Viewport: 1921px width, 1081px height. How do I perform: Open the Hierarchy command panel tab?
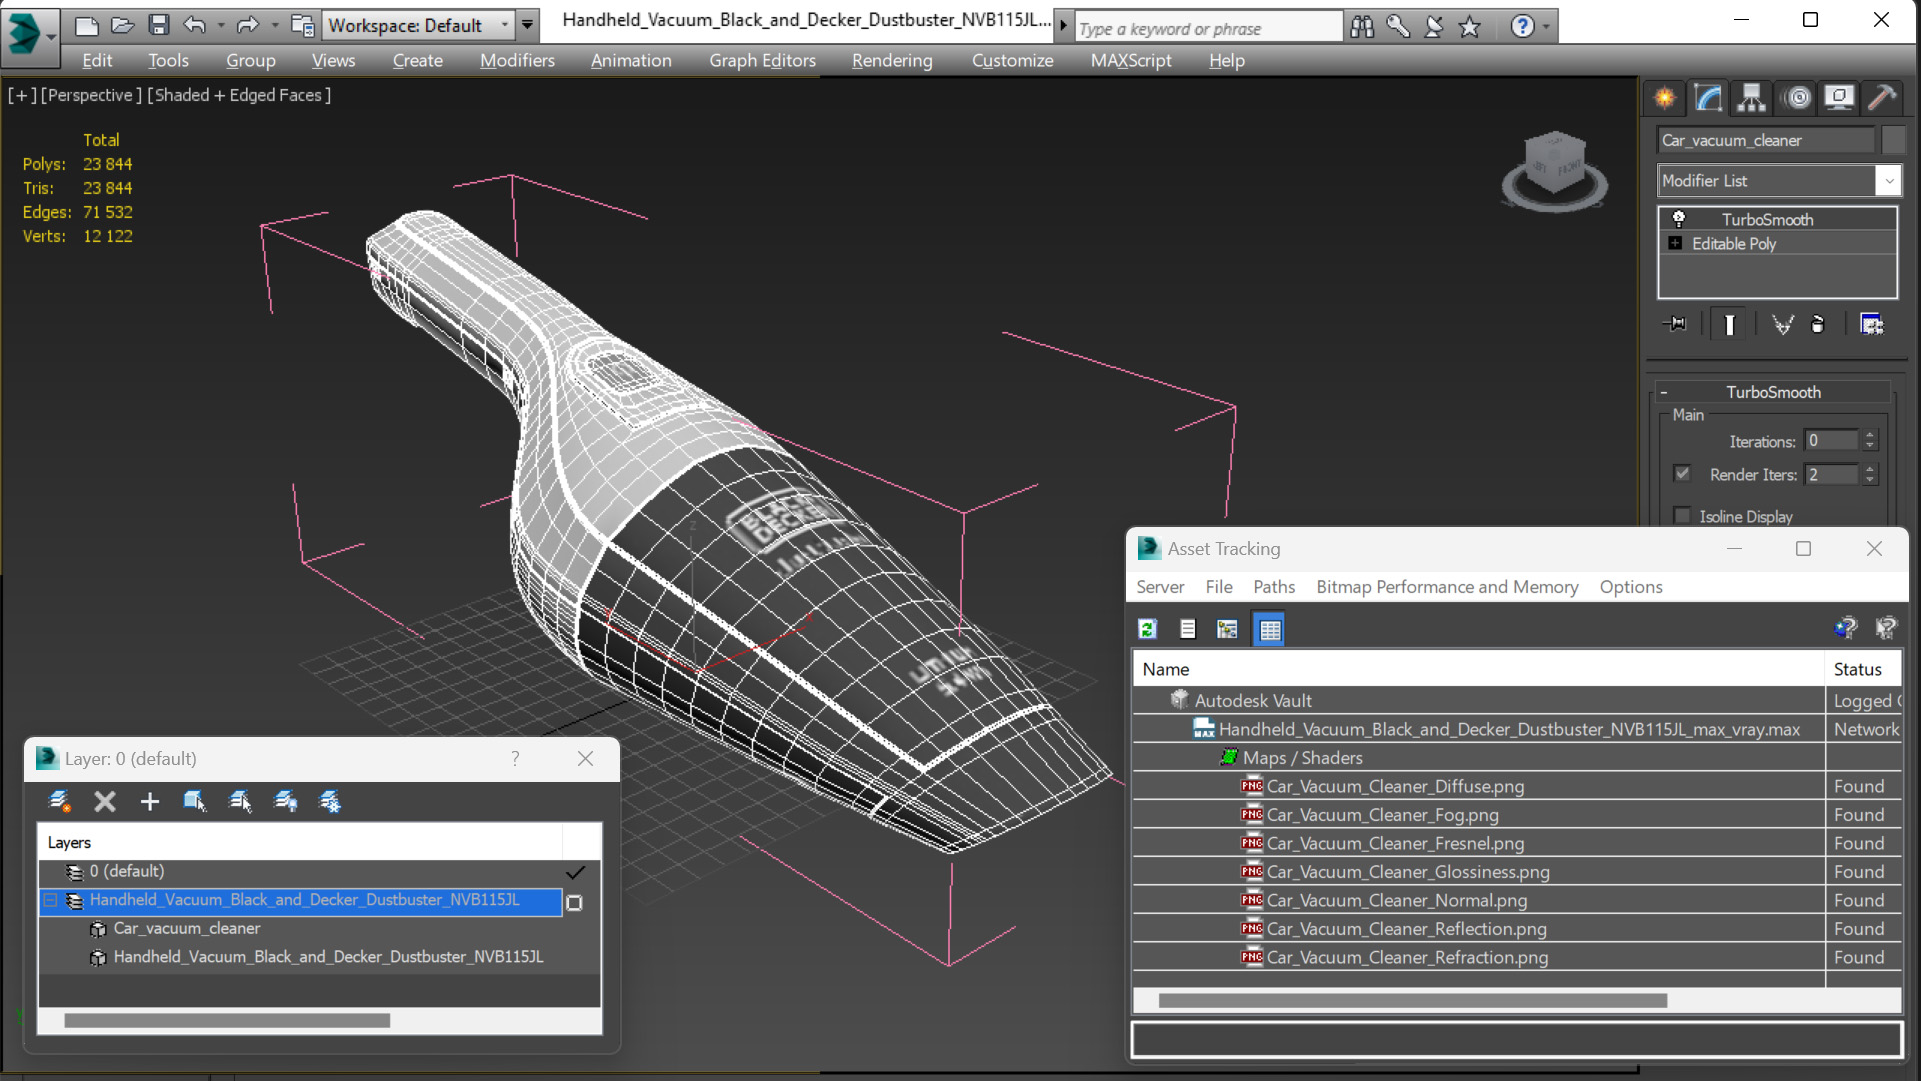pyautogui.click(x=1751, y=97)
